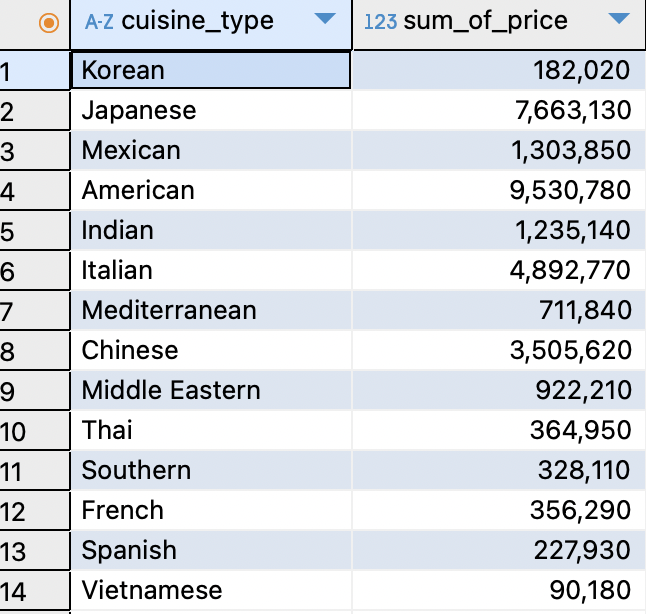Click the value 90,180
This screenshot has width=646, height=614.
590,591
